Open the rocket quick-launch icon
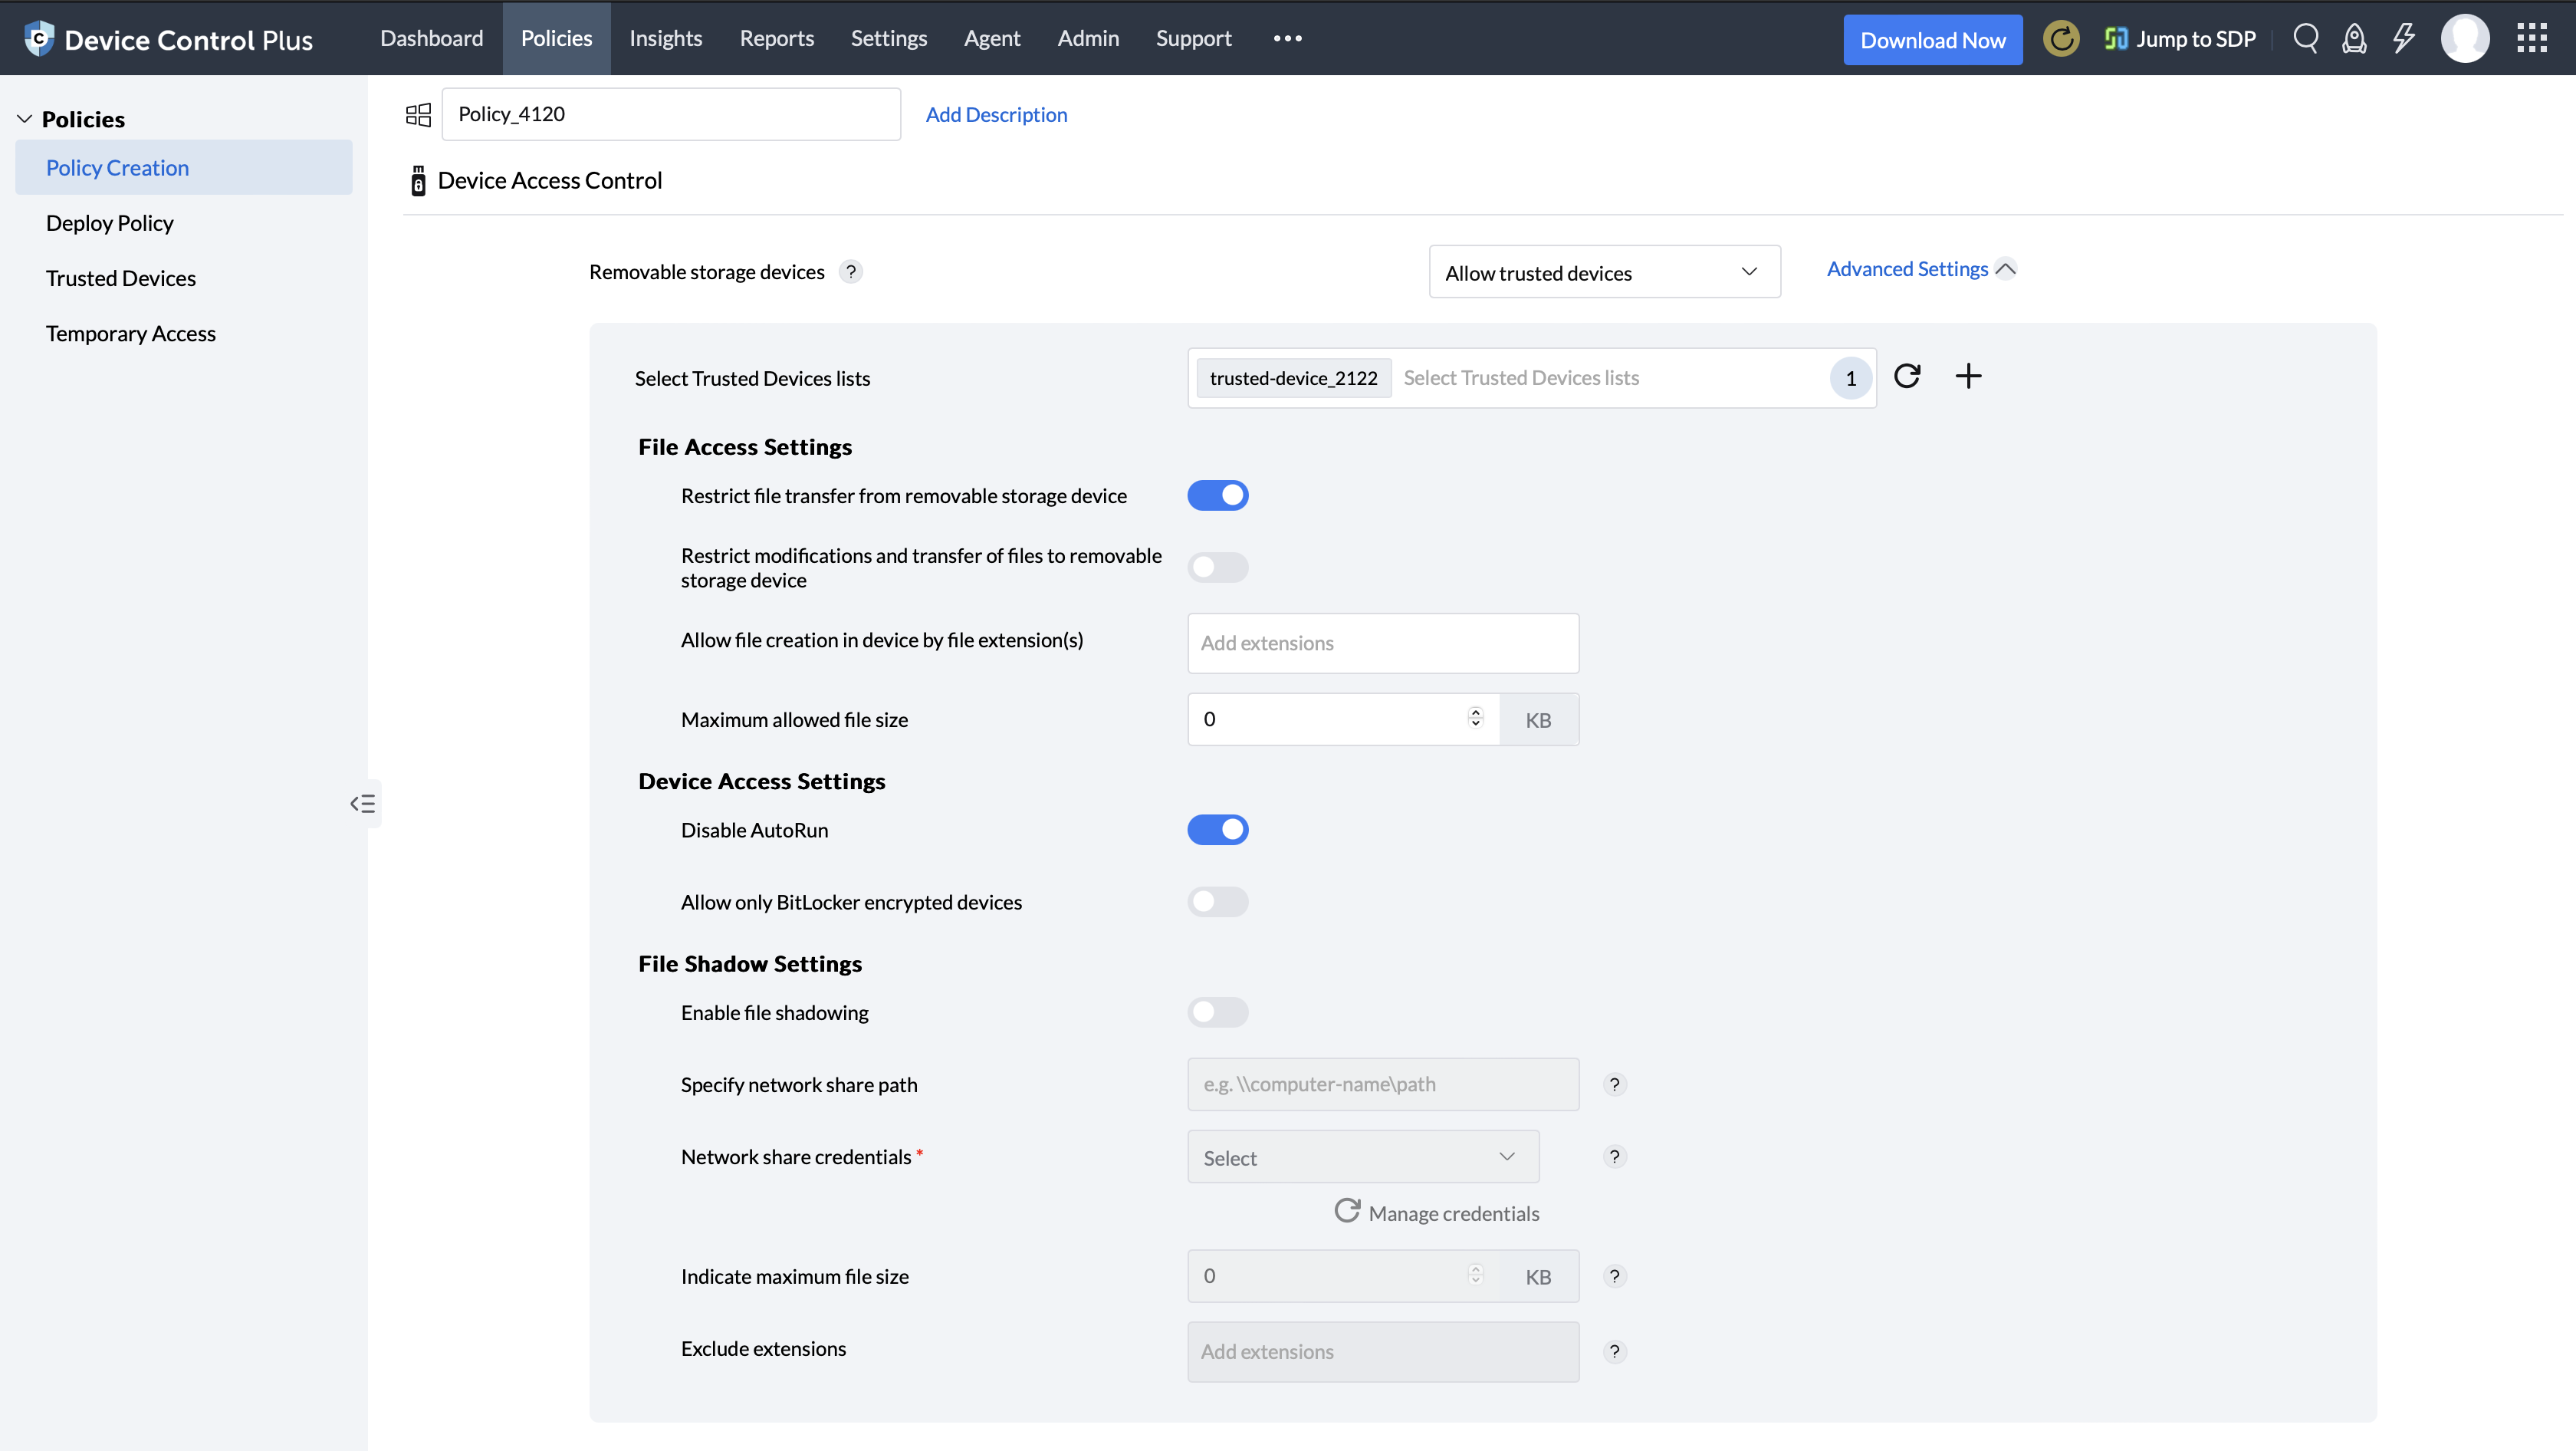This screenshot has height=1451, width=2576. (2354, 39)
